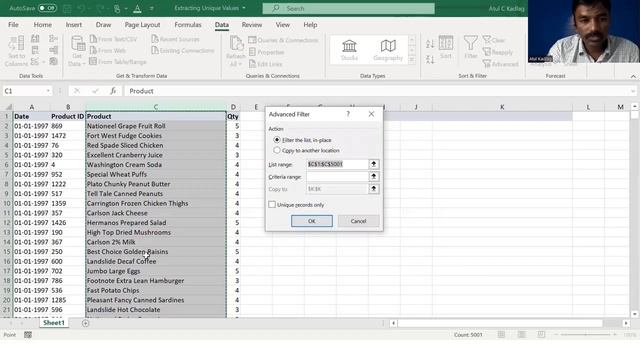Click the Insert Function fx icon

[113, 91]
